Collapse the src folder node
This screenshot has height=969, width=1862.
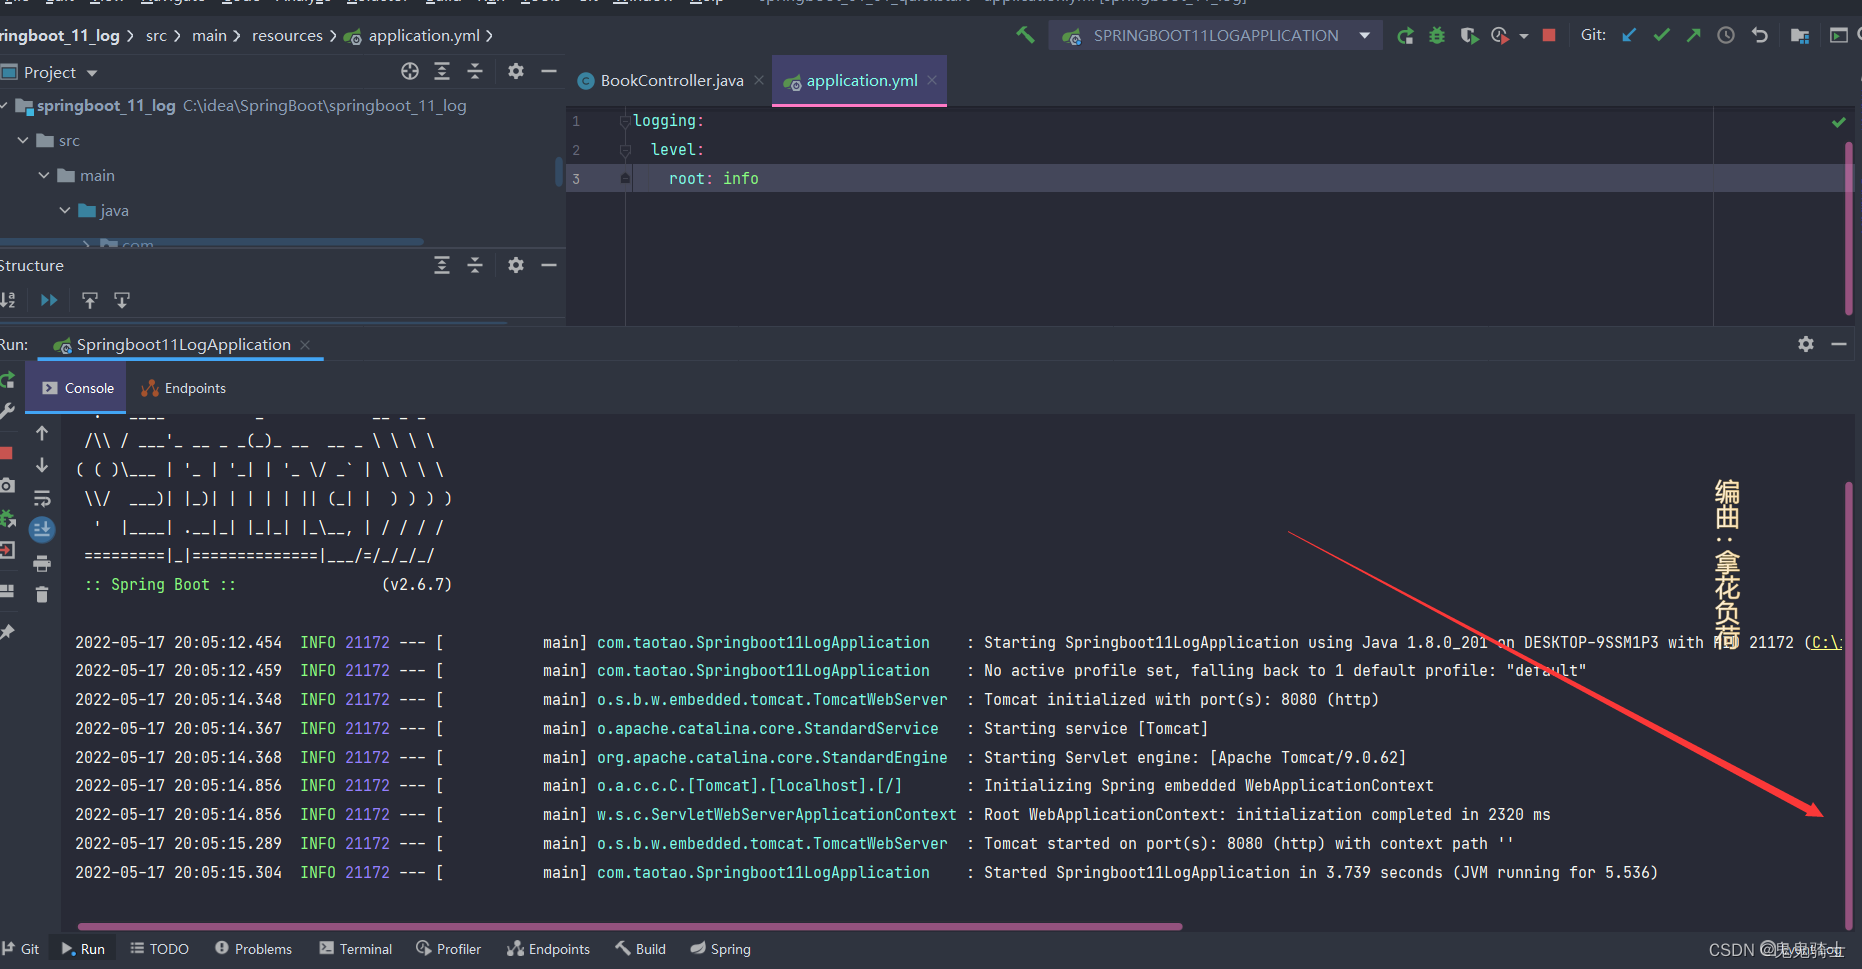[x=23, y=141]
